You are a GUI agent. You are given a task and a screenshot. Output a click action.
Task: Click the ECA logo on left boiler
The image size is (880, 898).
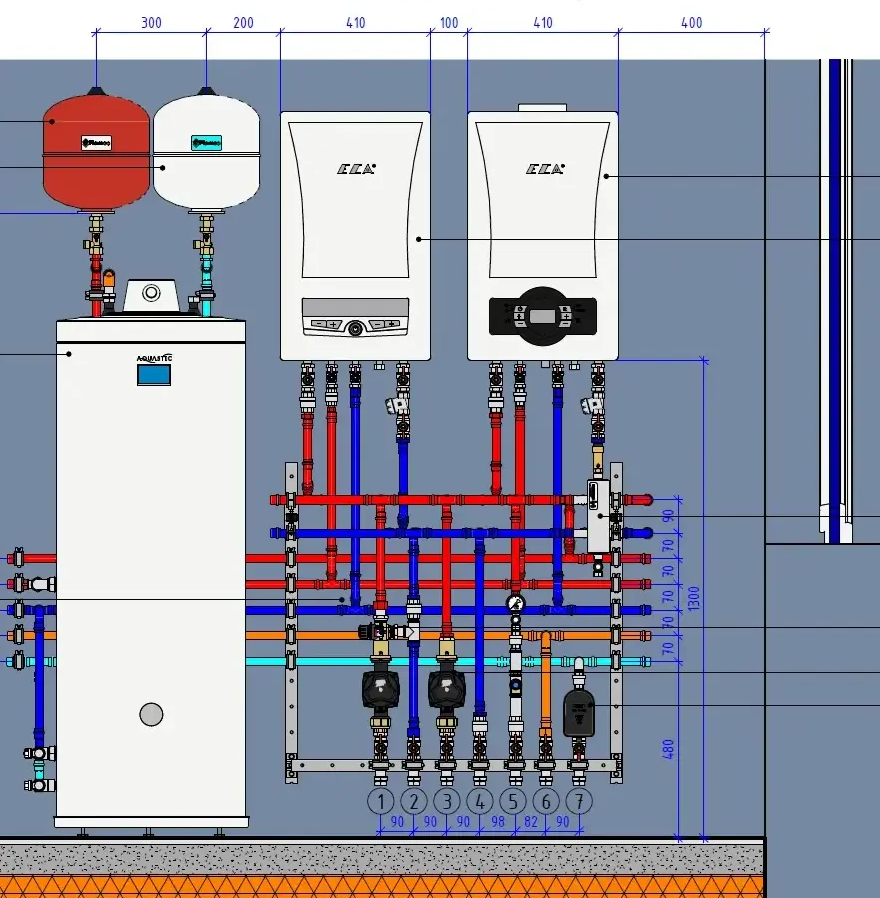tap(355, 169)
